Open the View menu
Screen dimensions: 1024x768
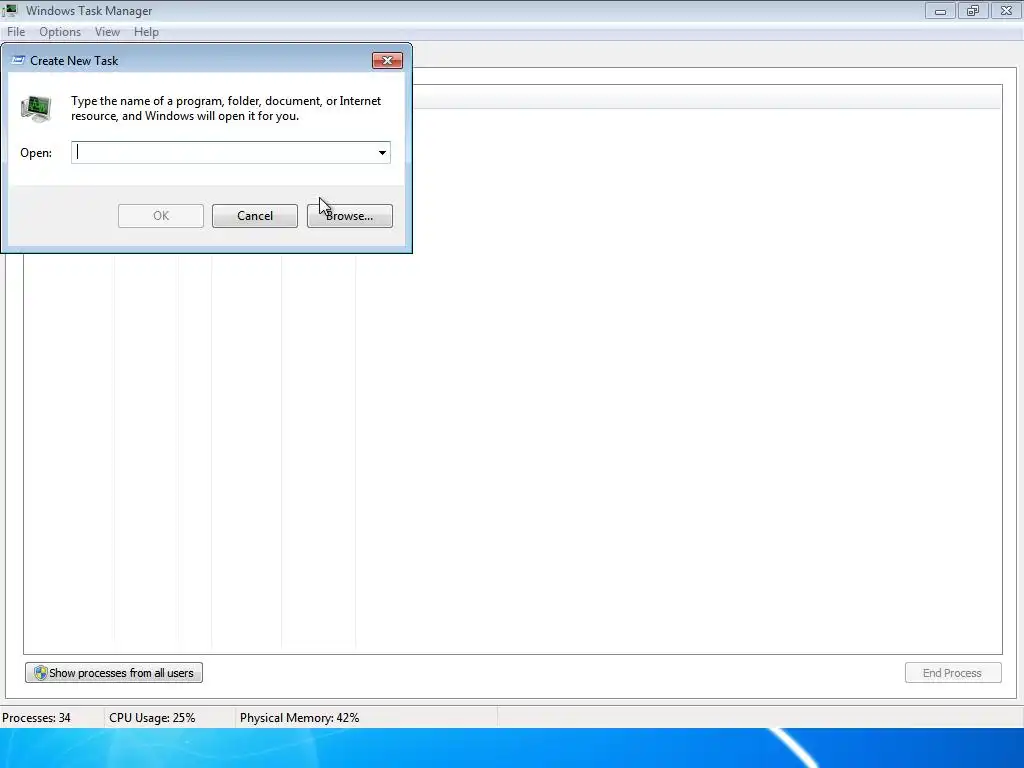tap(107, 31)
